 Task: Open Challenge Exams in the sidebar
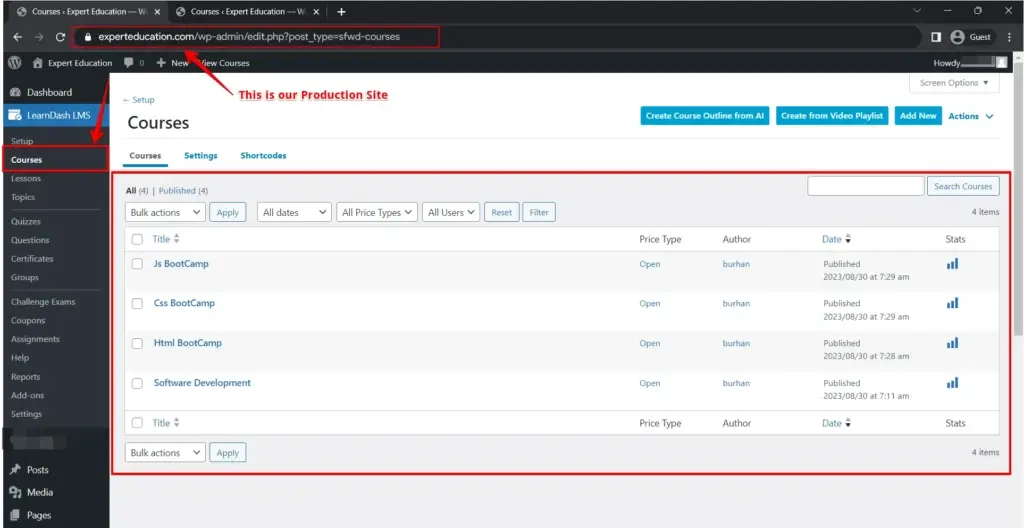[43, 302]
